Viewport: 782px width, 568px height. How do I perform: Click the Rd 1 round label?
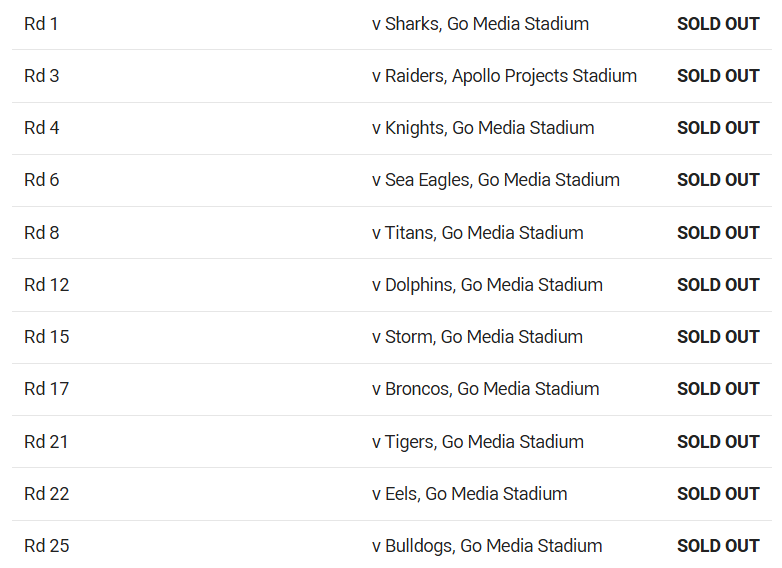coord(41,24)
